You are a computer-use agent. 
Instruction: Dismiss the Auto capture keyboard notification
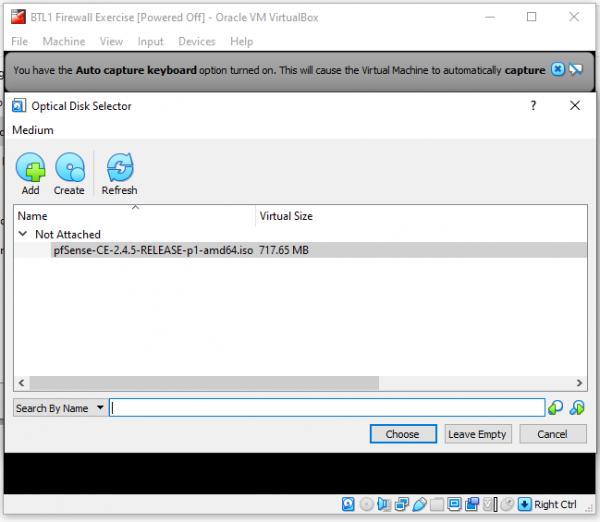pos(558,69)
